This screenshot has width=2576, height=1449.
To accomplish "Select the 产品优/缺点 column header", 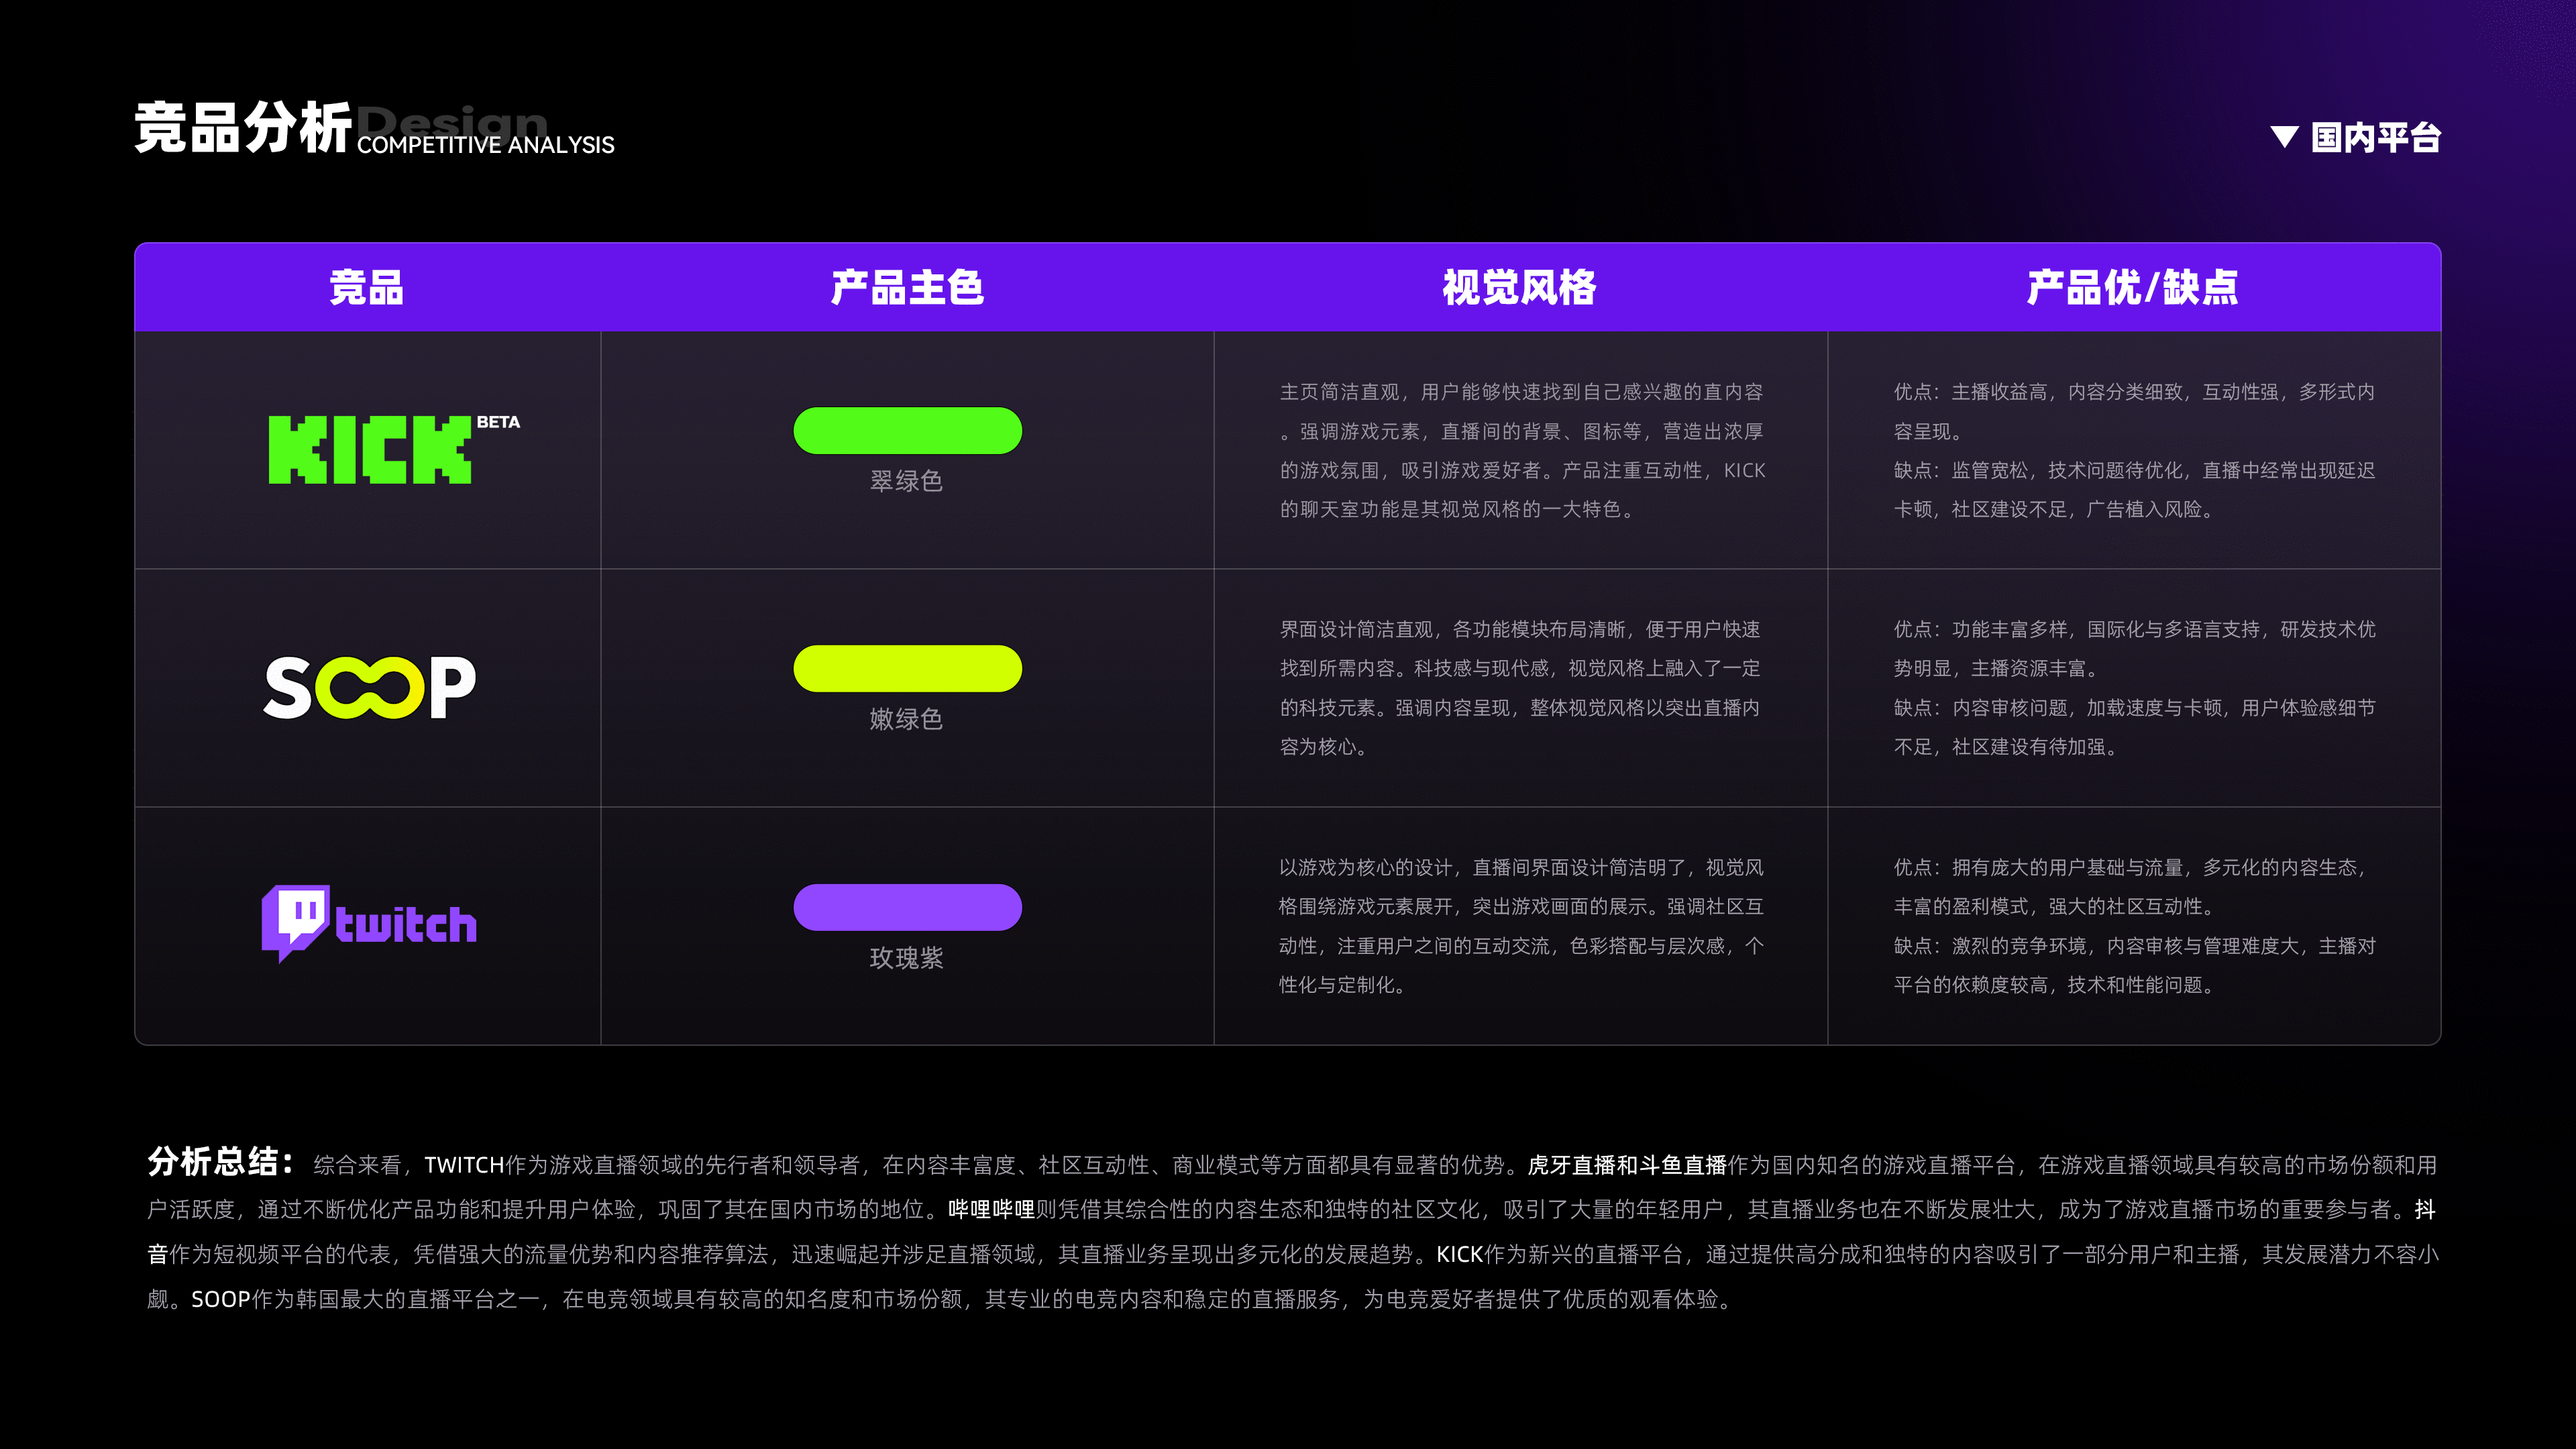I will coord(2132,288).
